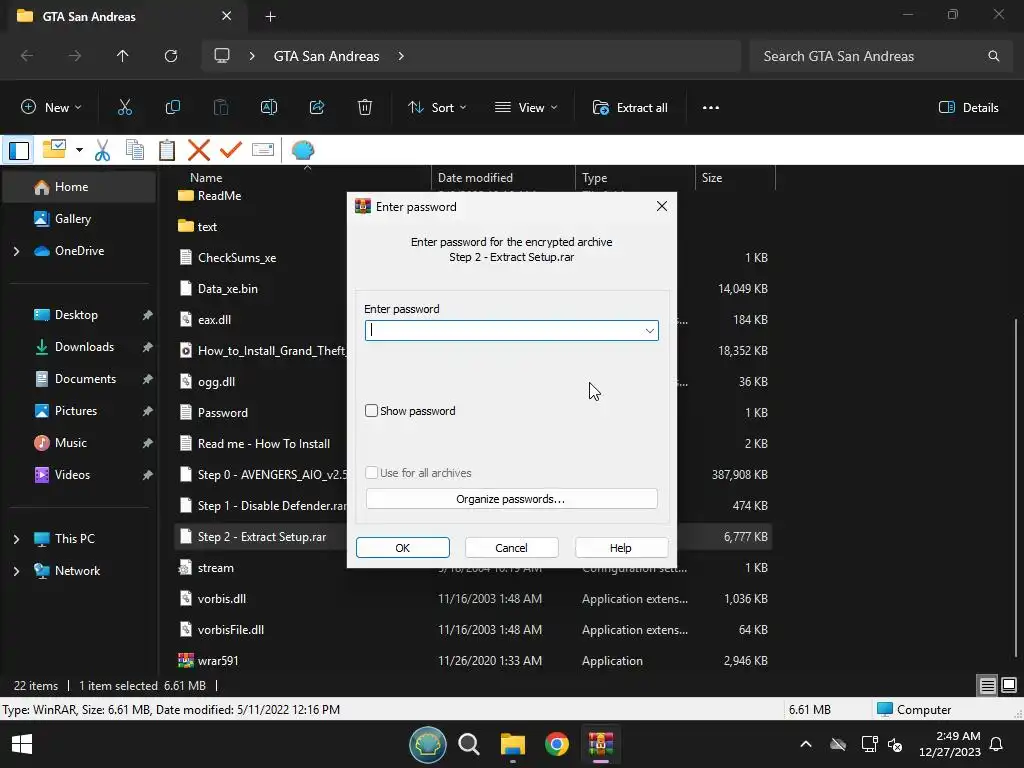Go to Home in the sidebar
1024x768 pixels.
pos(79,187)
